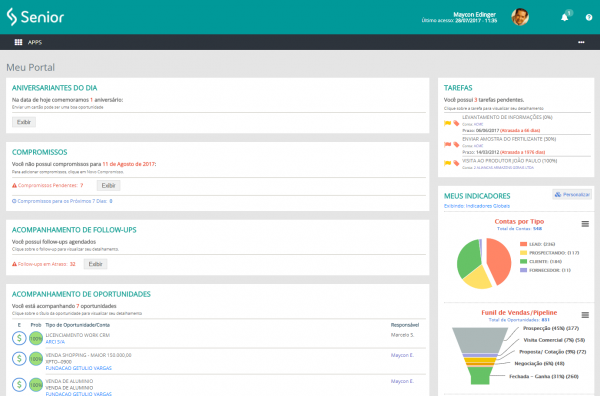Click the clock icon beside Próximos 7 Dias
Image resolution: width=600 pixels, height=396 pixels.
pos(14,201)
